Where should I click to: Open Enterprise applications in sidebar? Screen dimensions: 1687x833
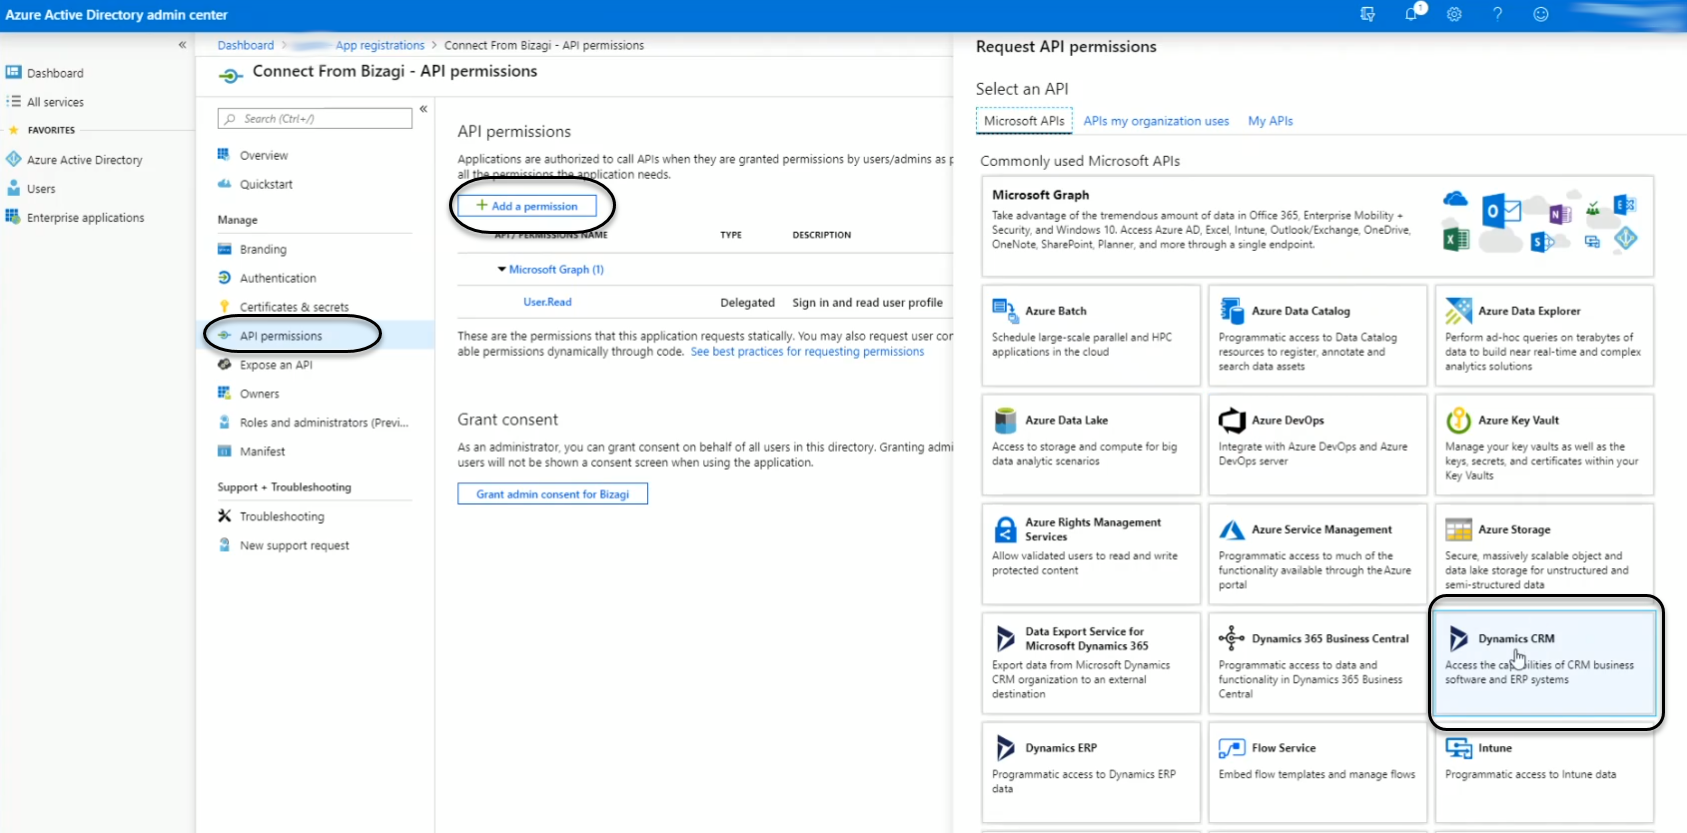point(85,218)
